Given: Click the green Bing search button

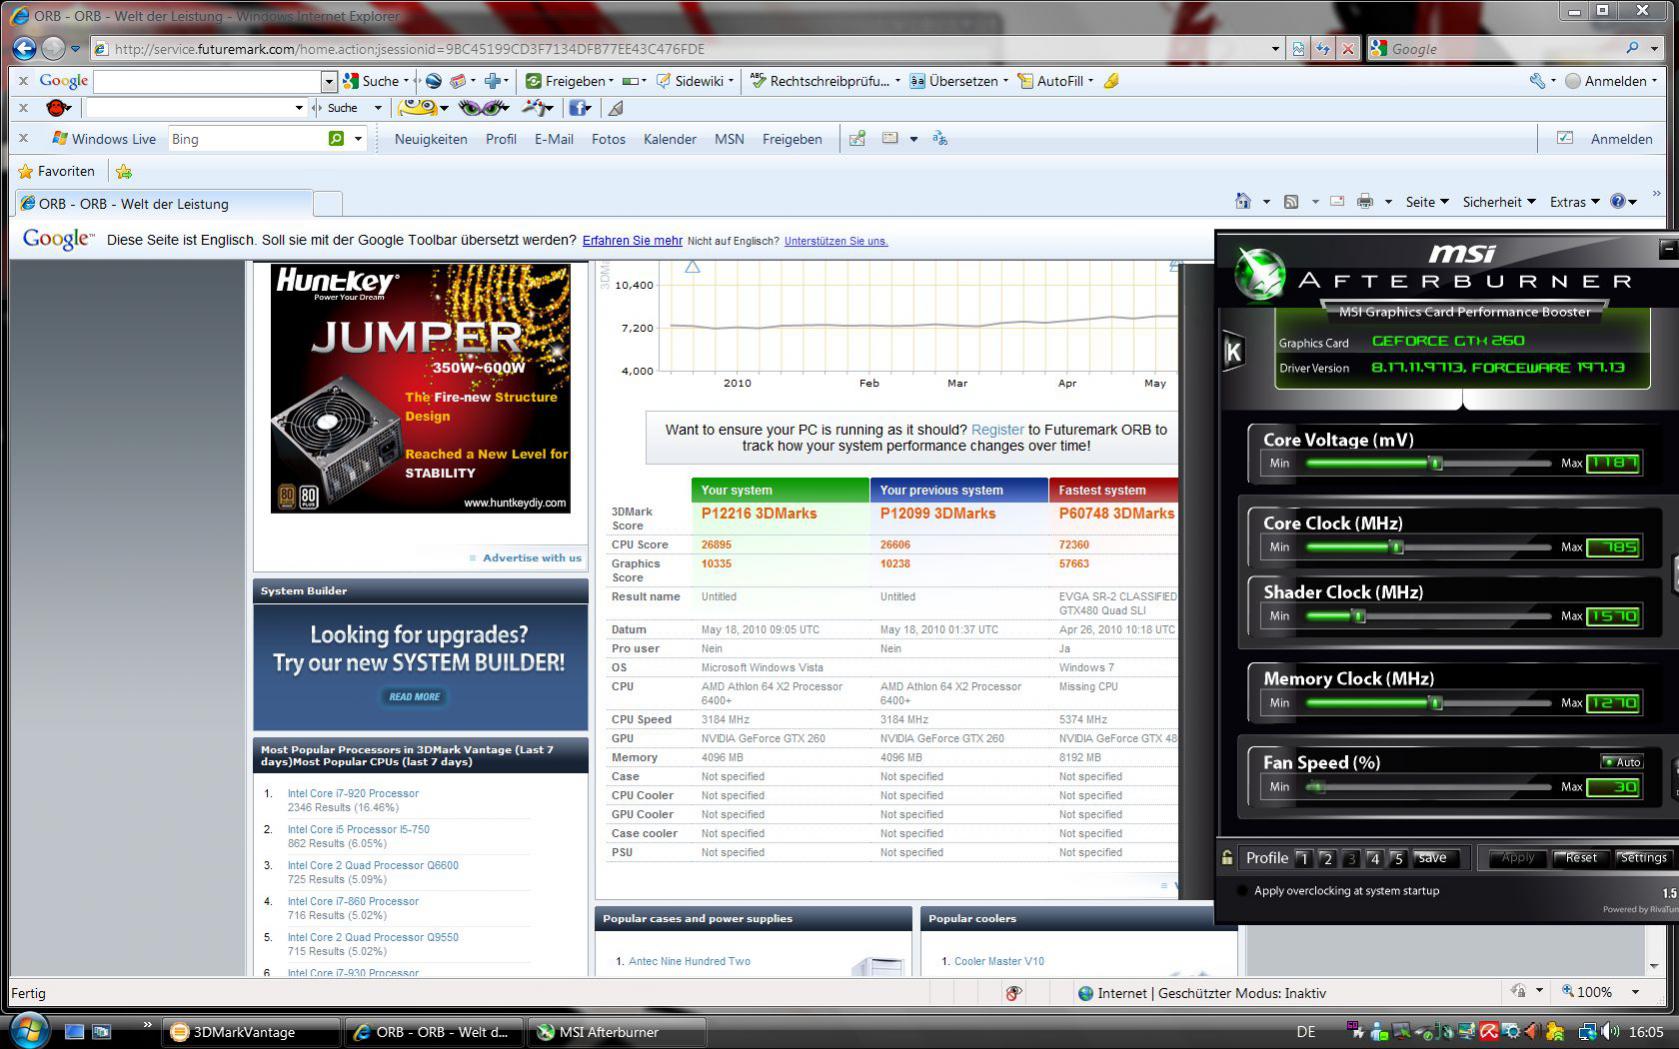Looking at the screenshot, I should tap(336, 139).
